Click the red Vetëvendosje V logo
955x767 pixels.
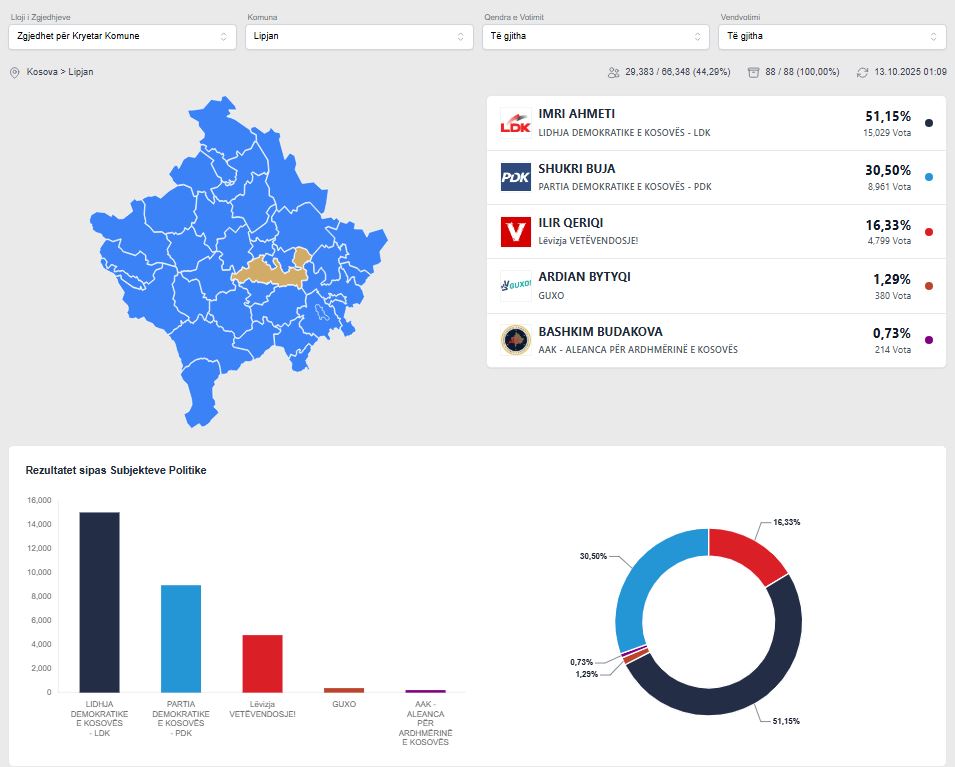click(515, 232)
